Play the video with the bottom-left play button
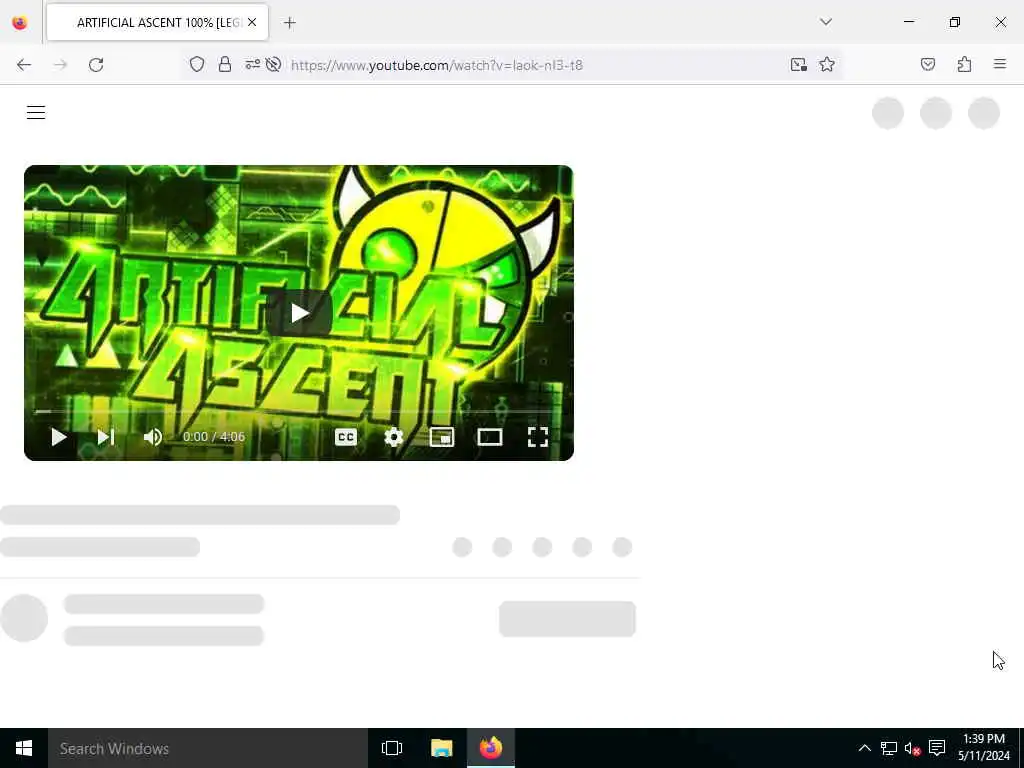The width and height of the screenshot is (1024, 768). [x=59, y=437]
